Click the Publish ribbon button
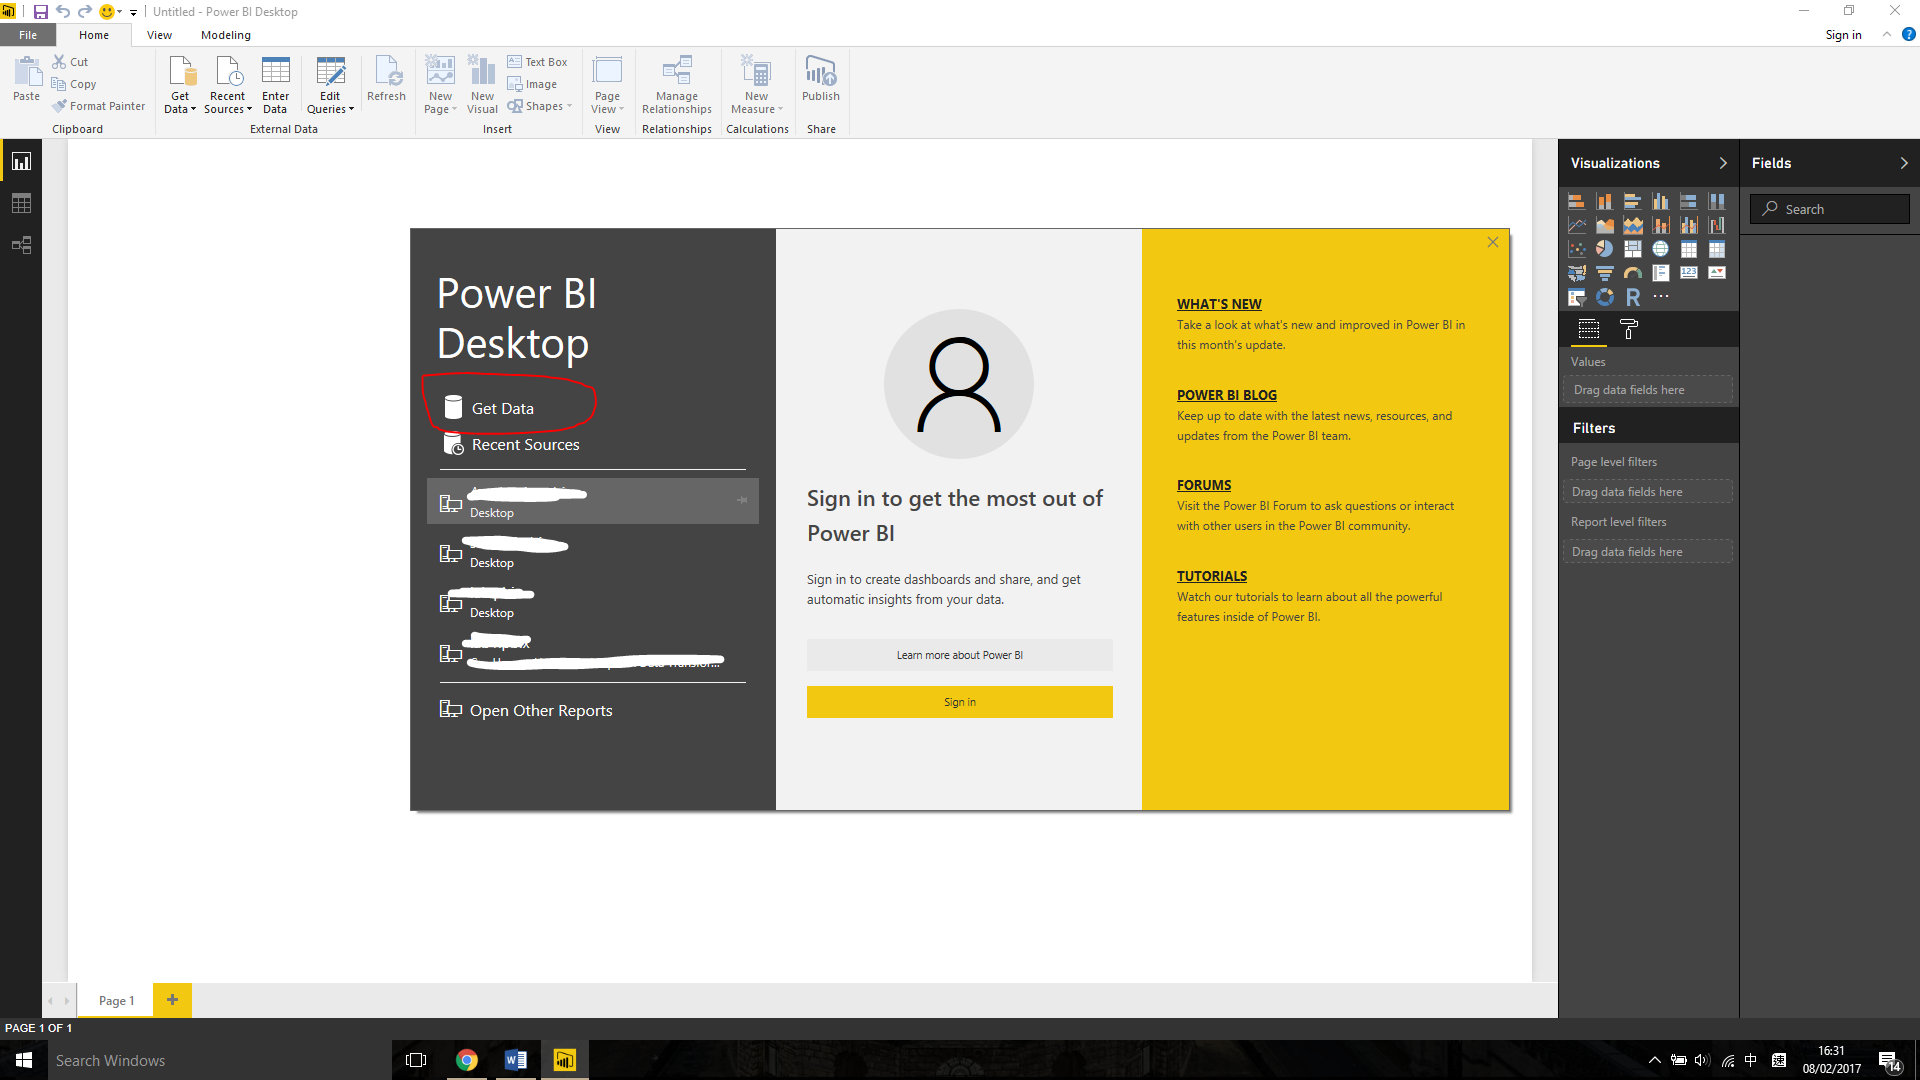Screen dimensions: 1920x1080 point(821,79)
